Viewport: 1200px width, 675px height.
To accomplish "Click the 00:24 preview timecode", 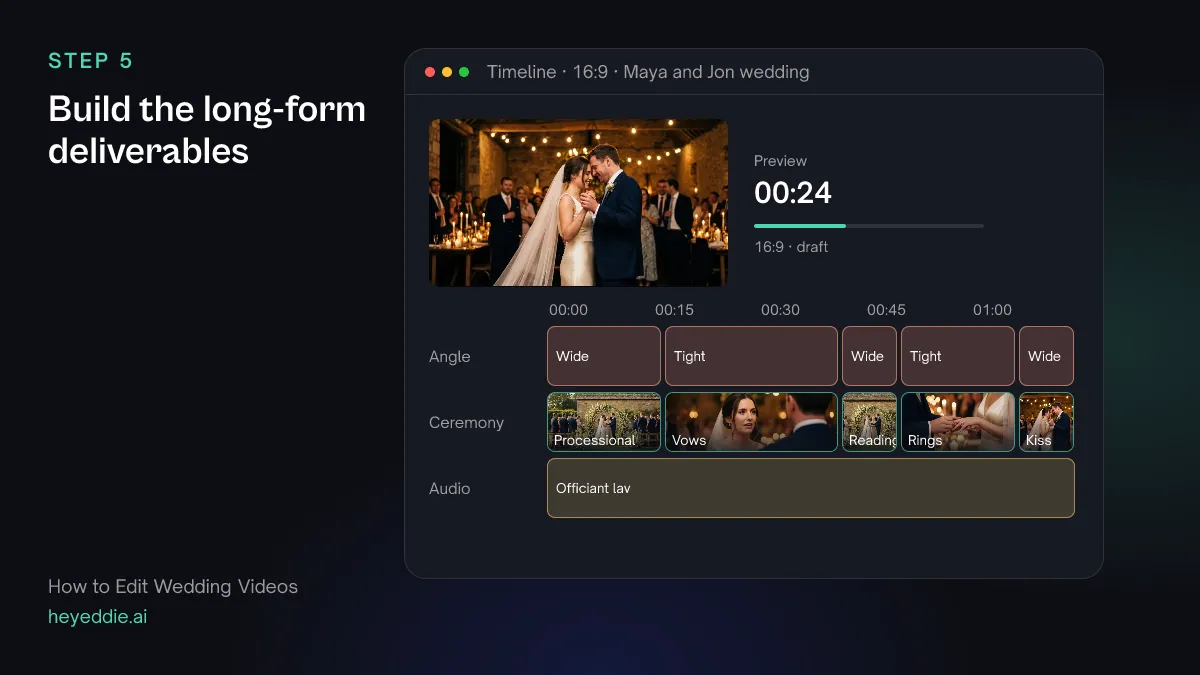I will 793,192.
